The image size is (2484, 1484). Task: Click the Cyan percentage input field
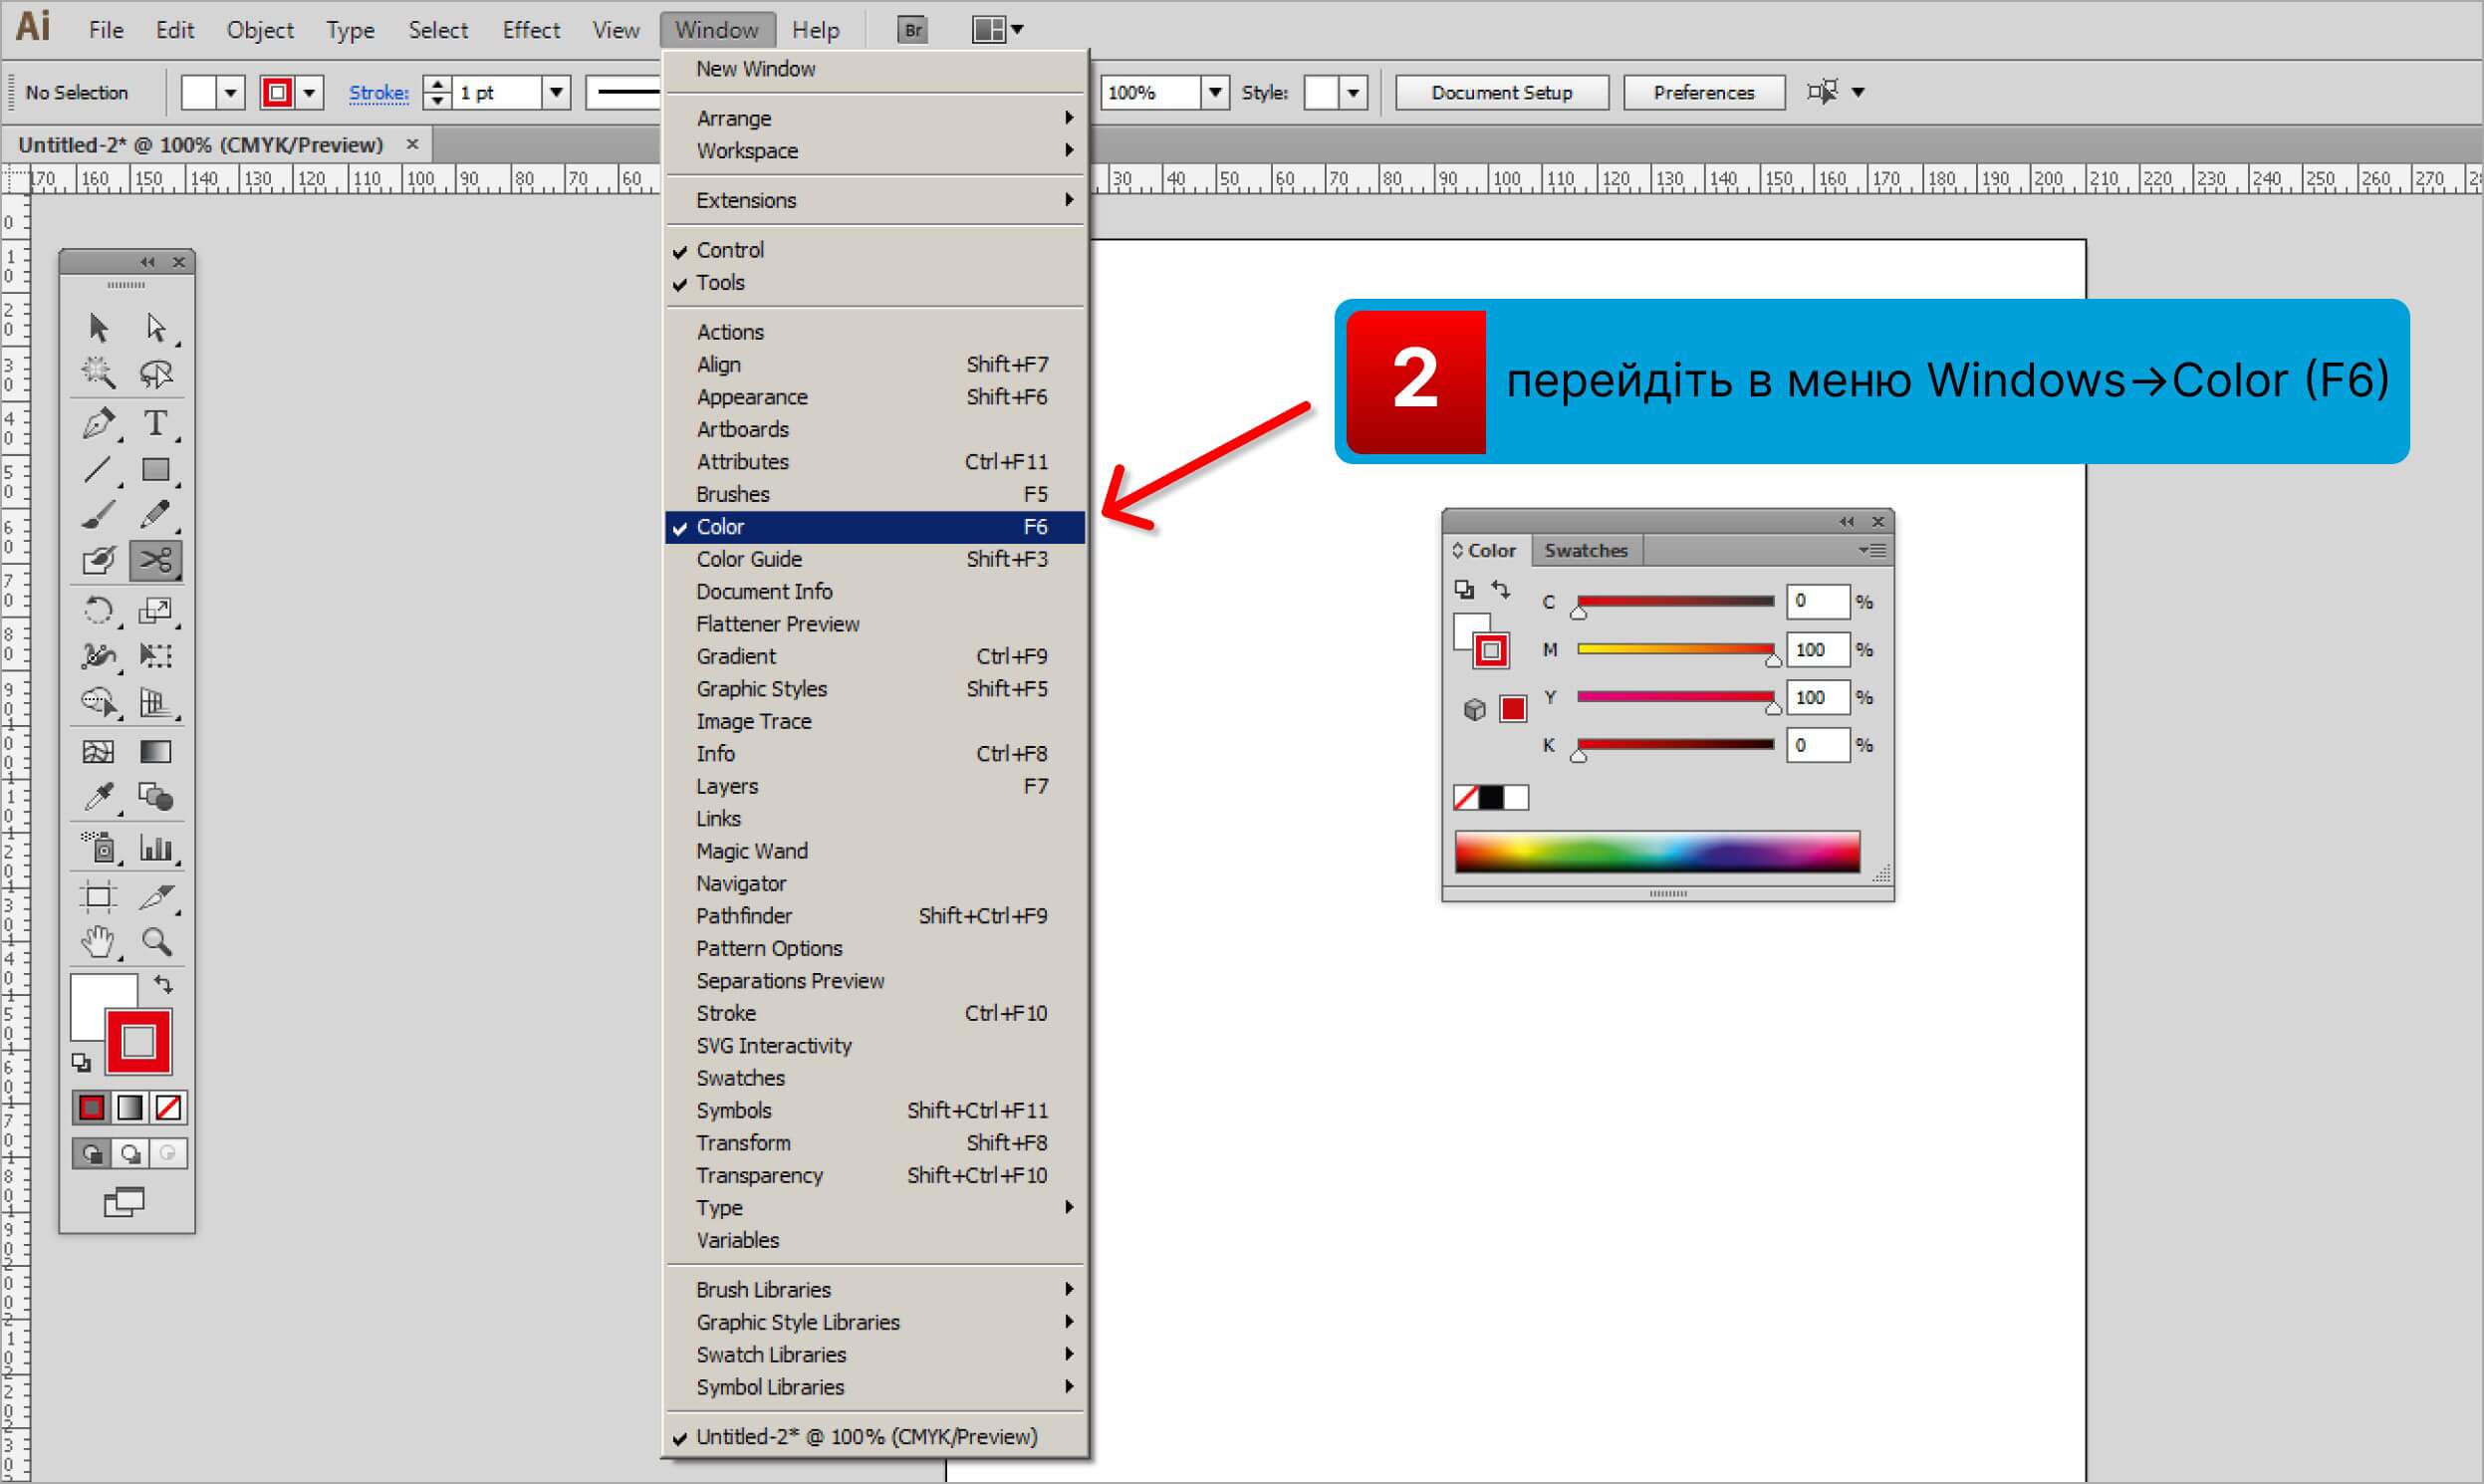pos(1817,601)
